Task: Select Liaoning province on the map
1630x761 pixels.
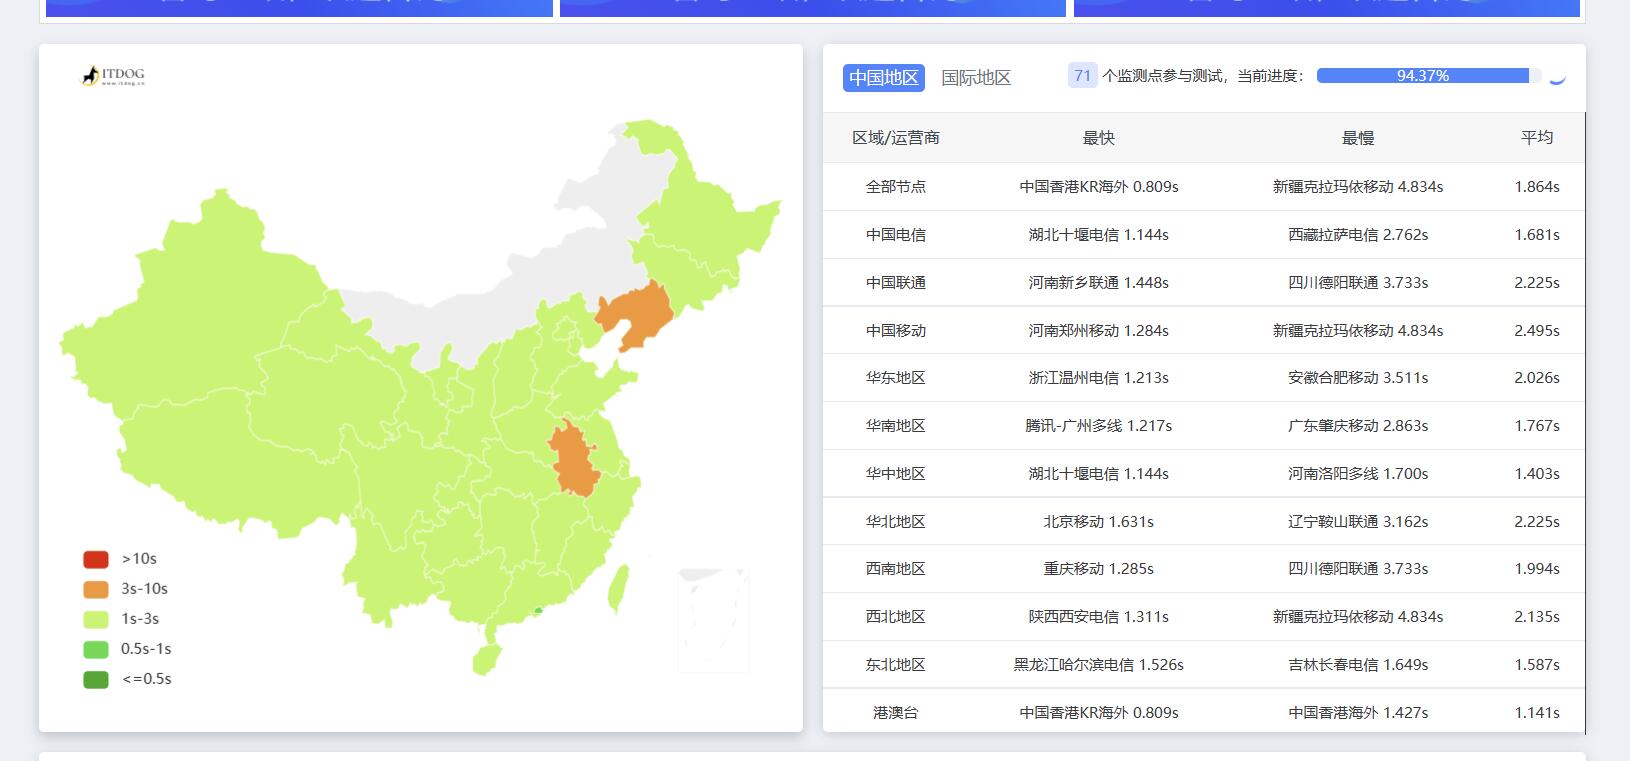Action: pos(636,313)
